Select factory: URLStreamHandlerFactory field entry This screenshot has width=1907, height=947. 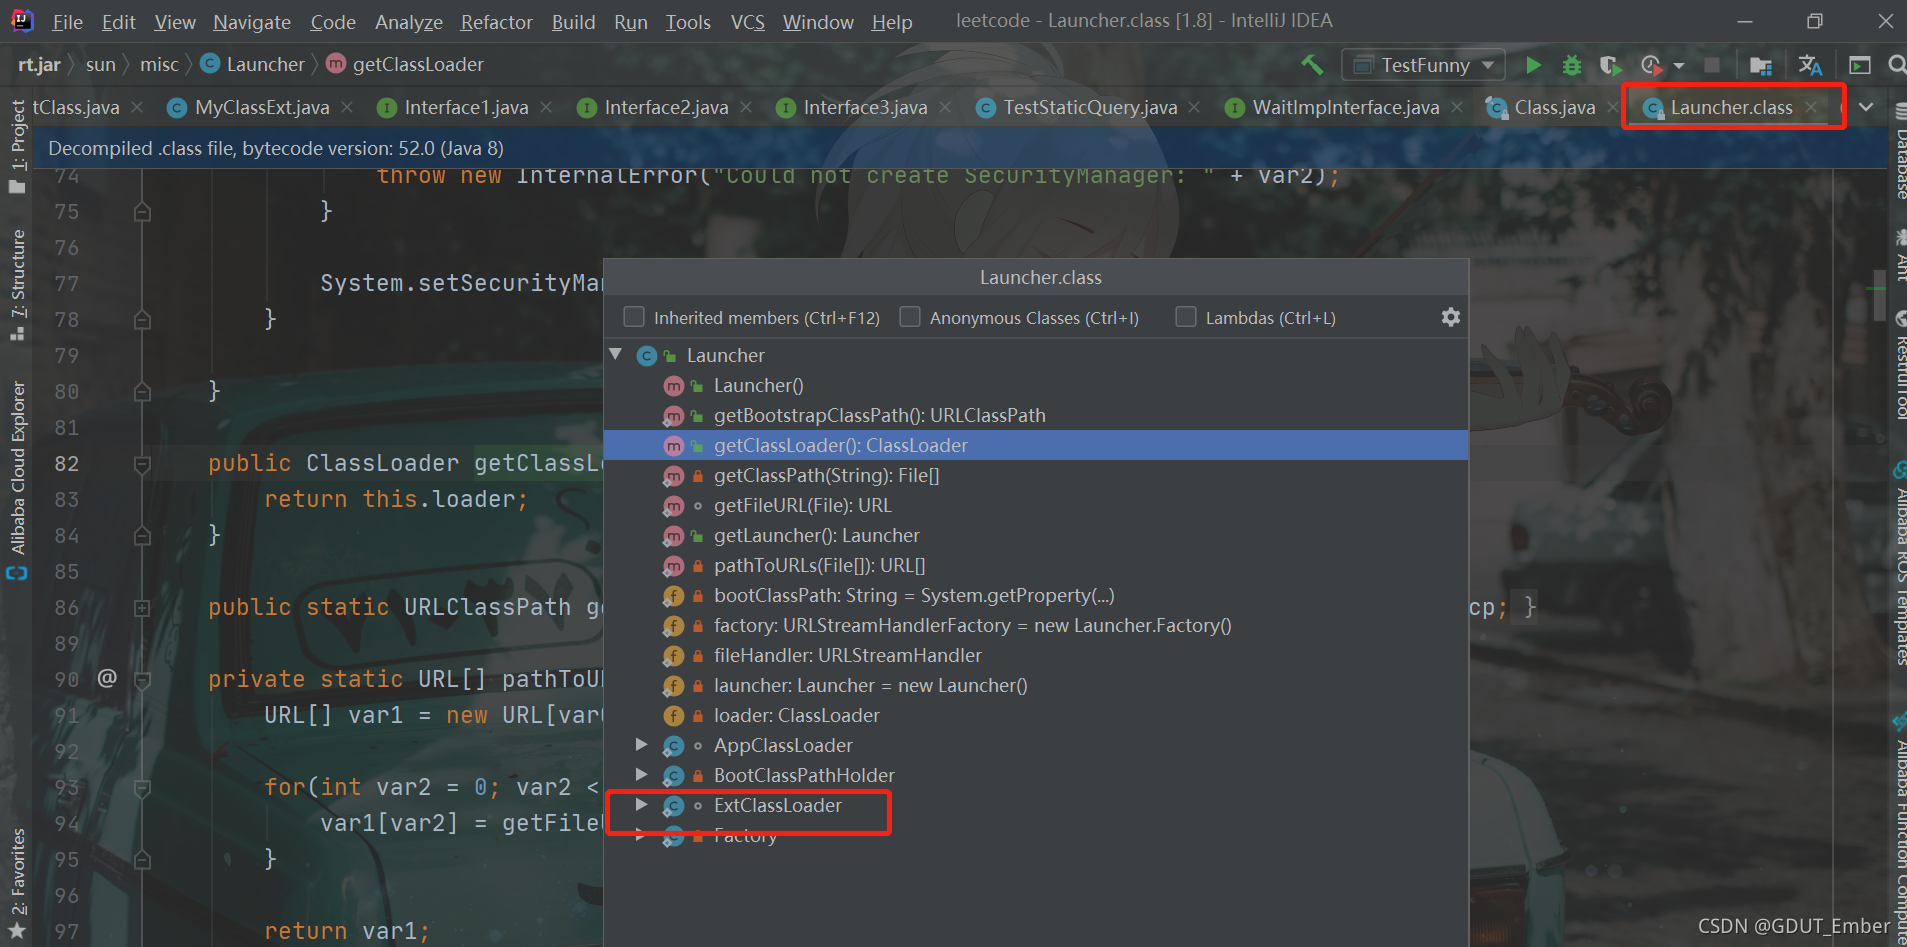pos(1036,625)
